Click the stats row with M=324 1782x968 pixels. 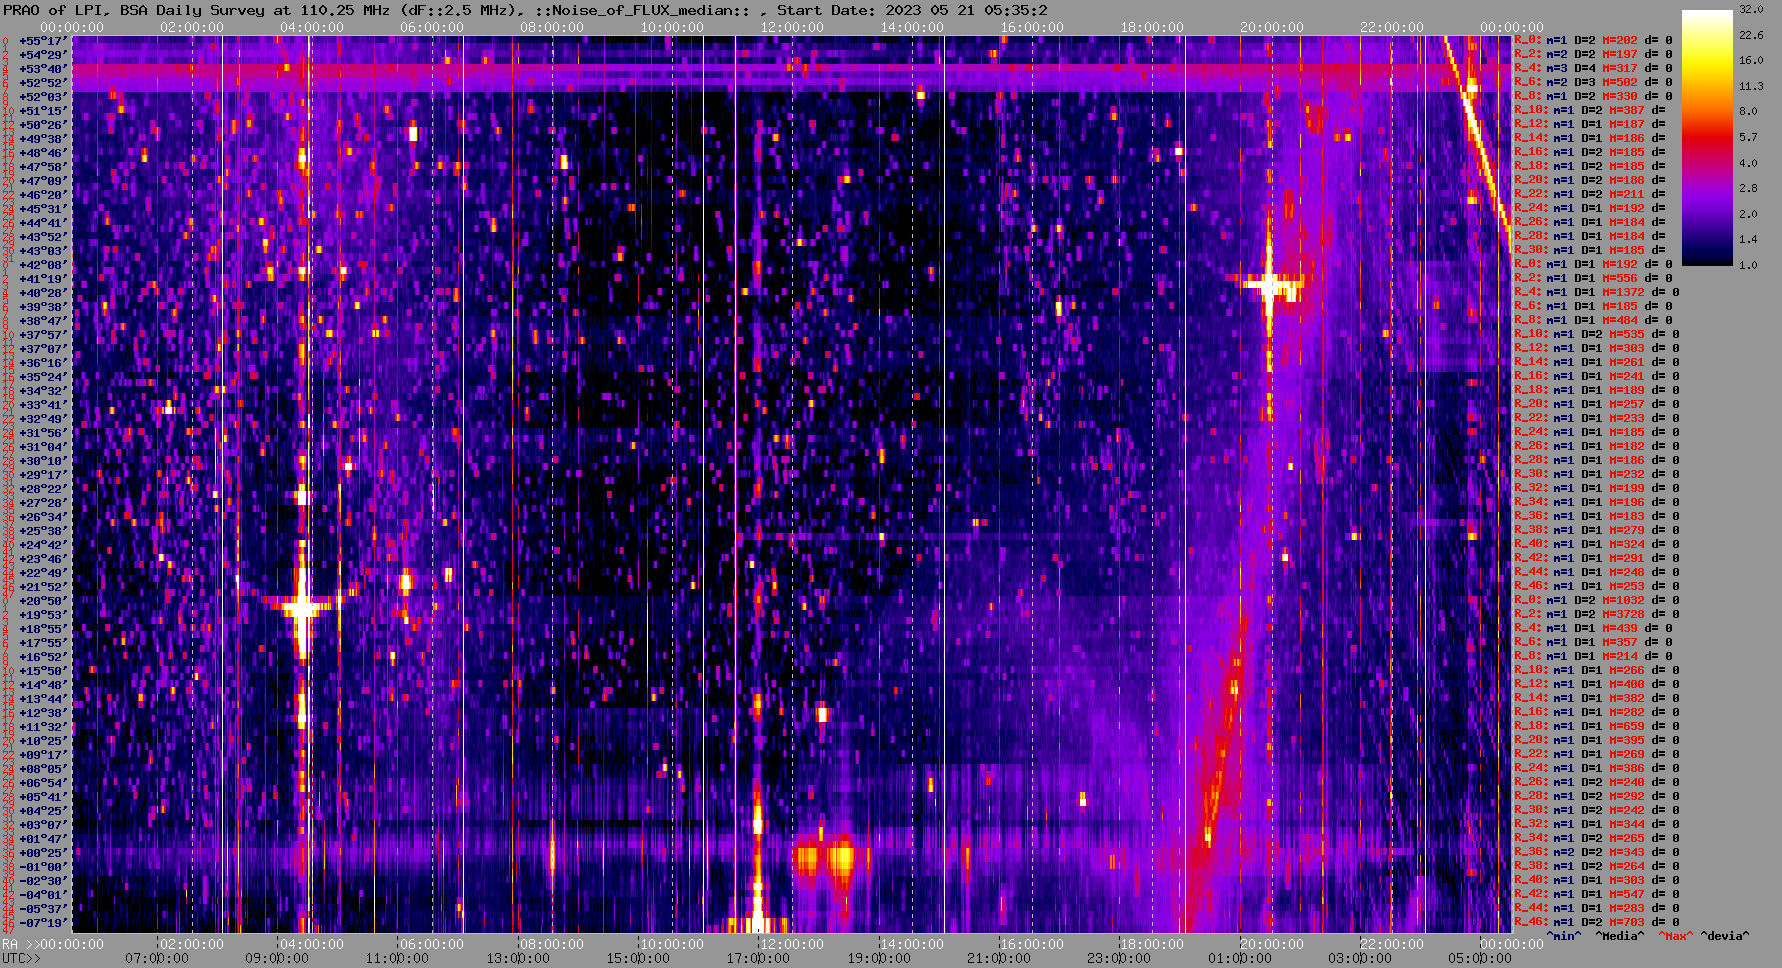click(1596, 544)
